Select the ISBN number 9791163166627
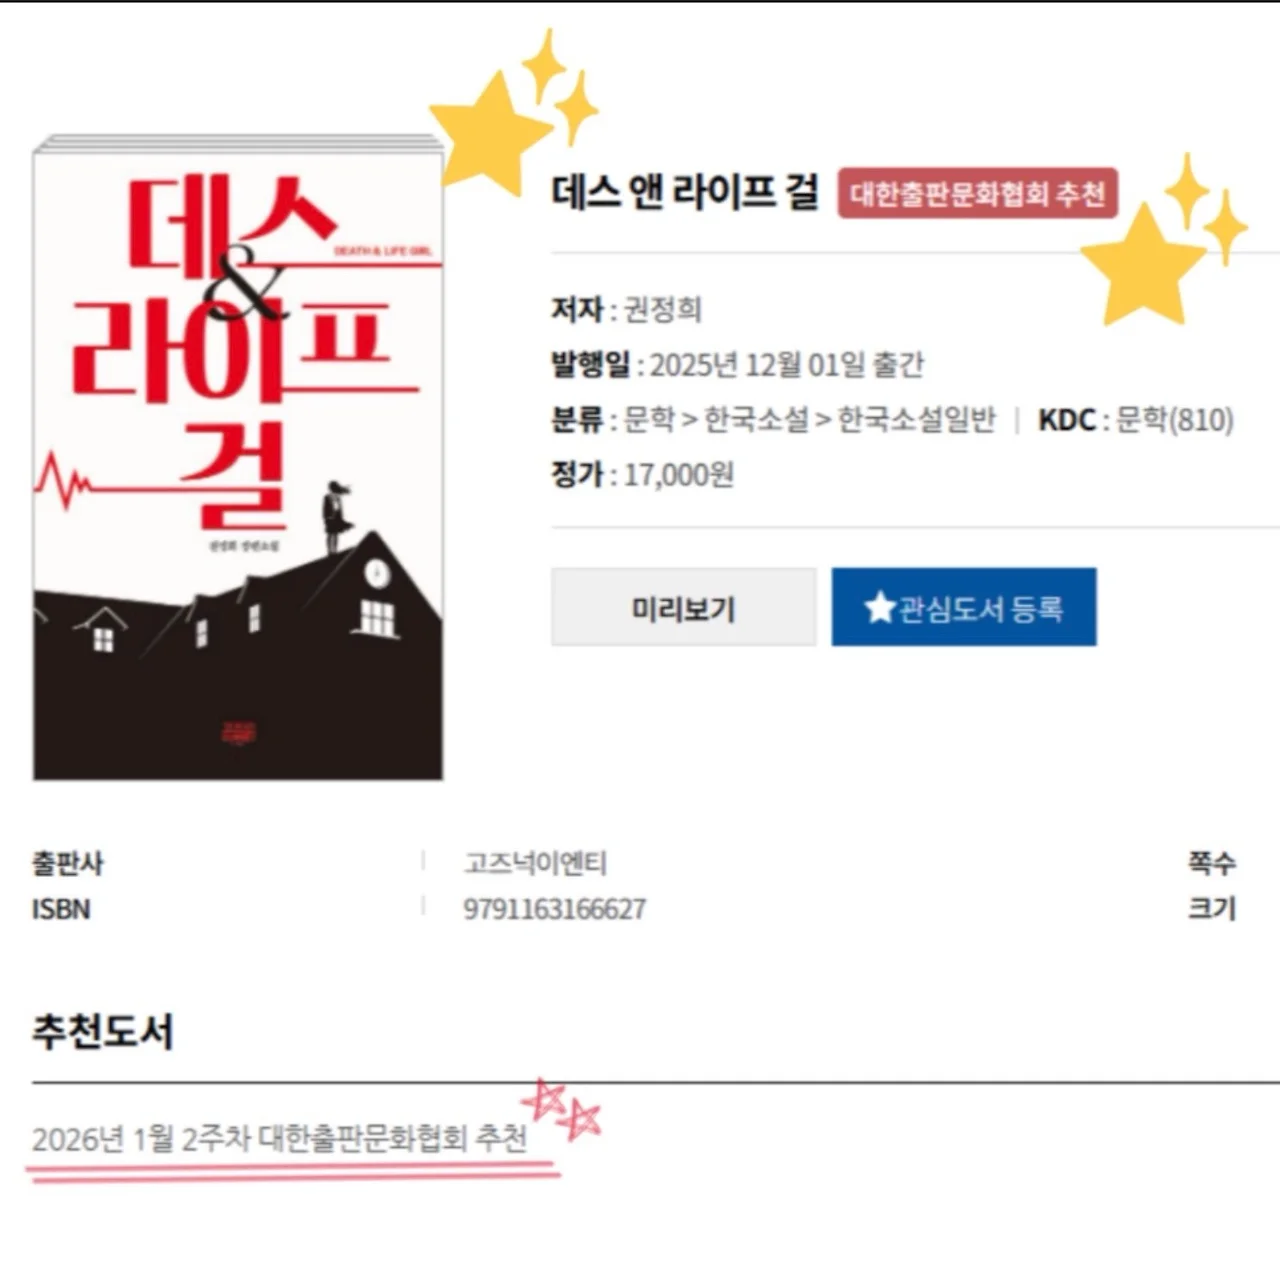 (x=554, y=909)
